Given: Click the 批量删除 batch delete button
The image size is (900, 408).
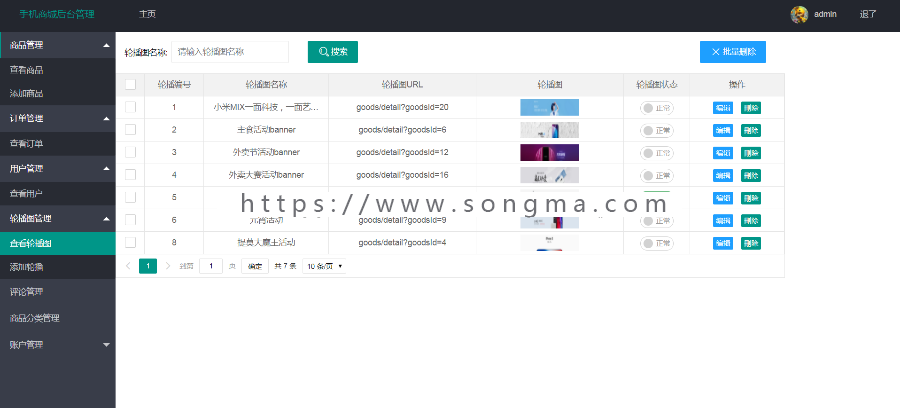Looking at the screenshot, I should click(733, 52).
